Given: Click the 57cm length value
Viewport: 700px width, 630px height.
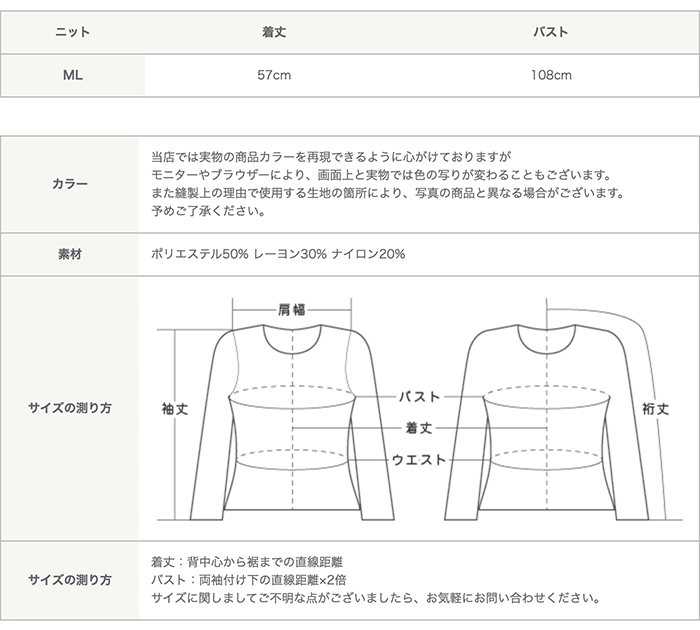Looking at the screenshot, I should (x=274, y=75).
